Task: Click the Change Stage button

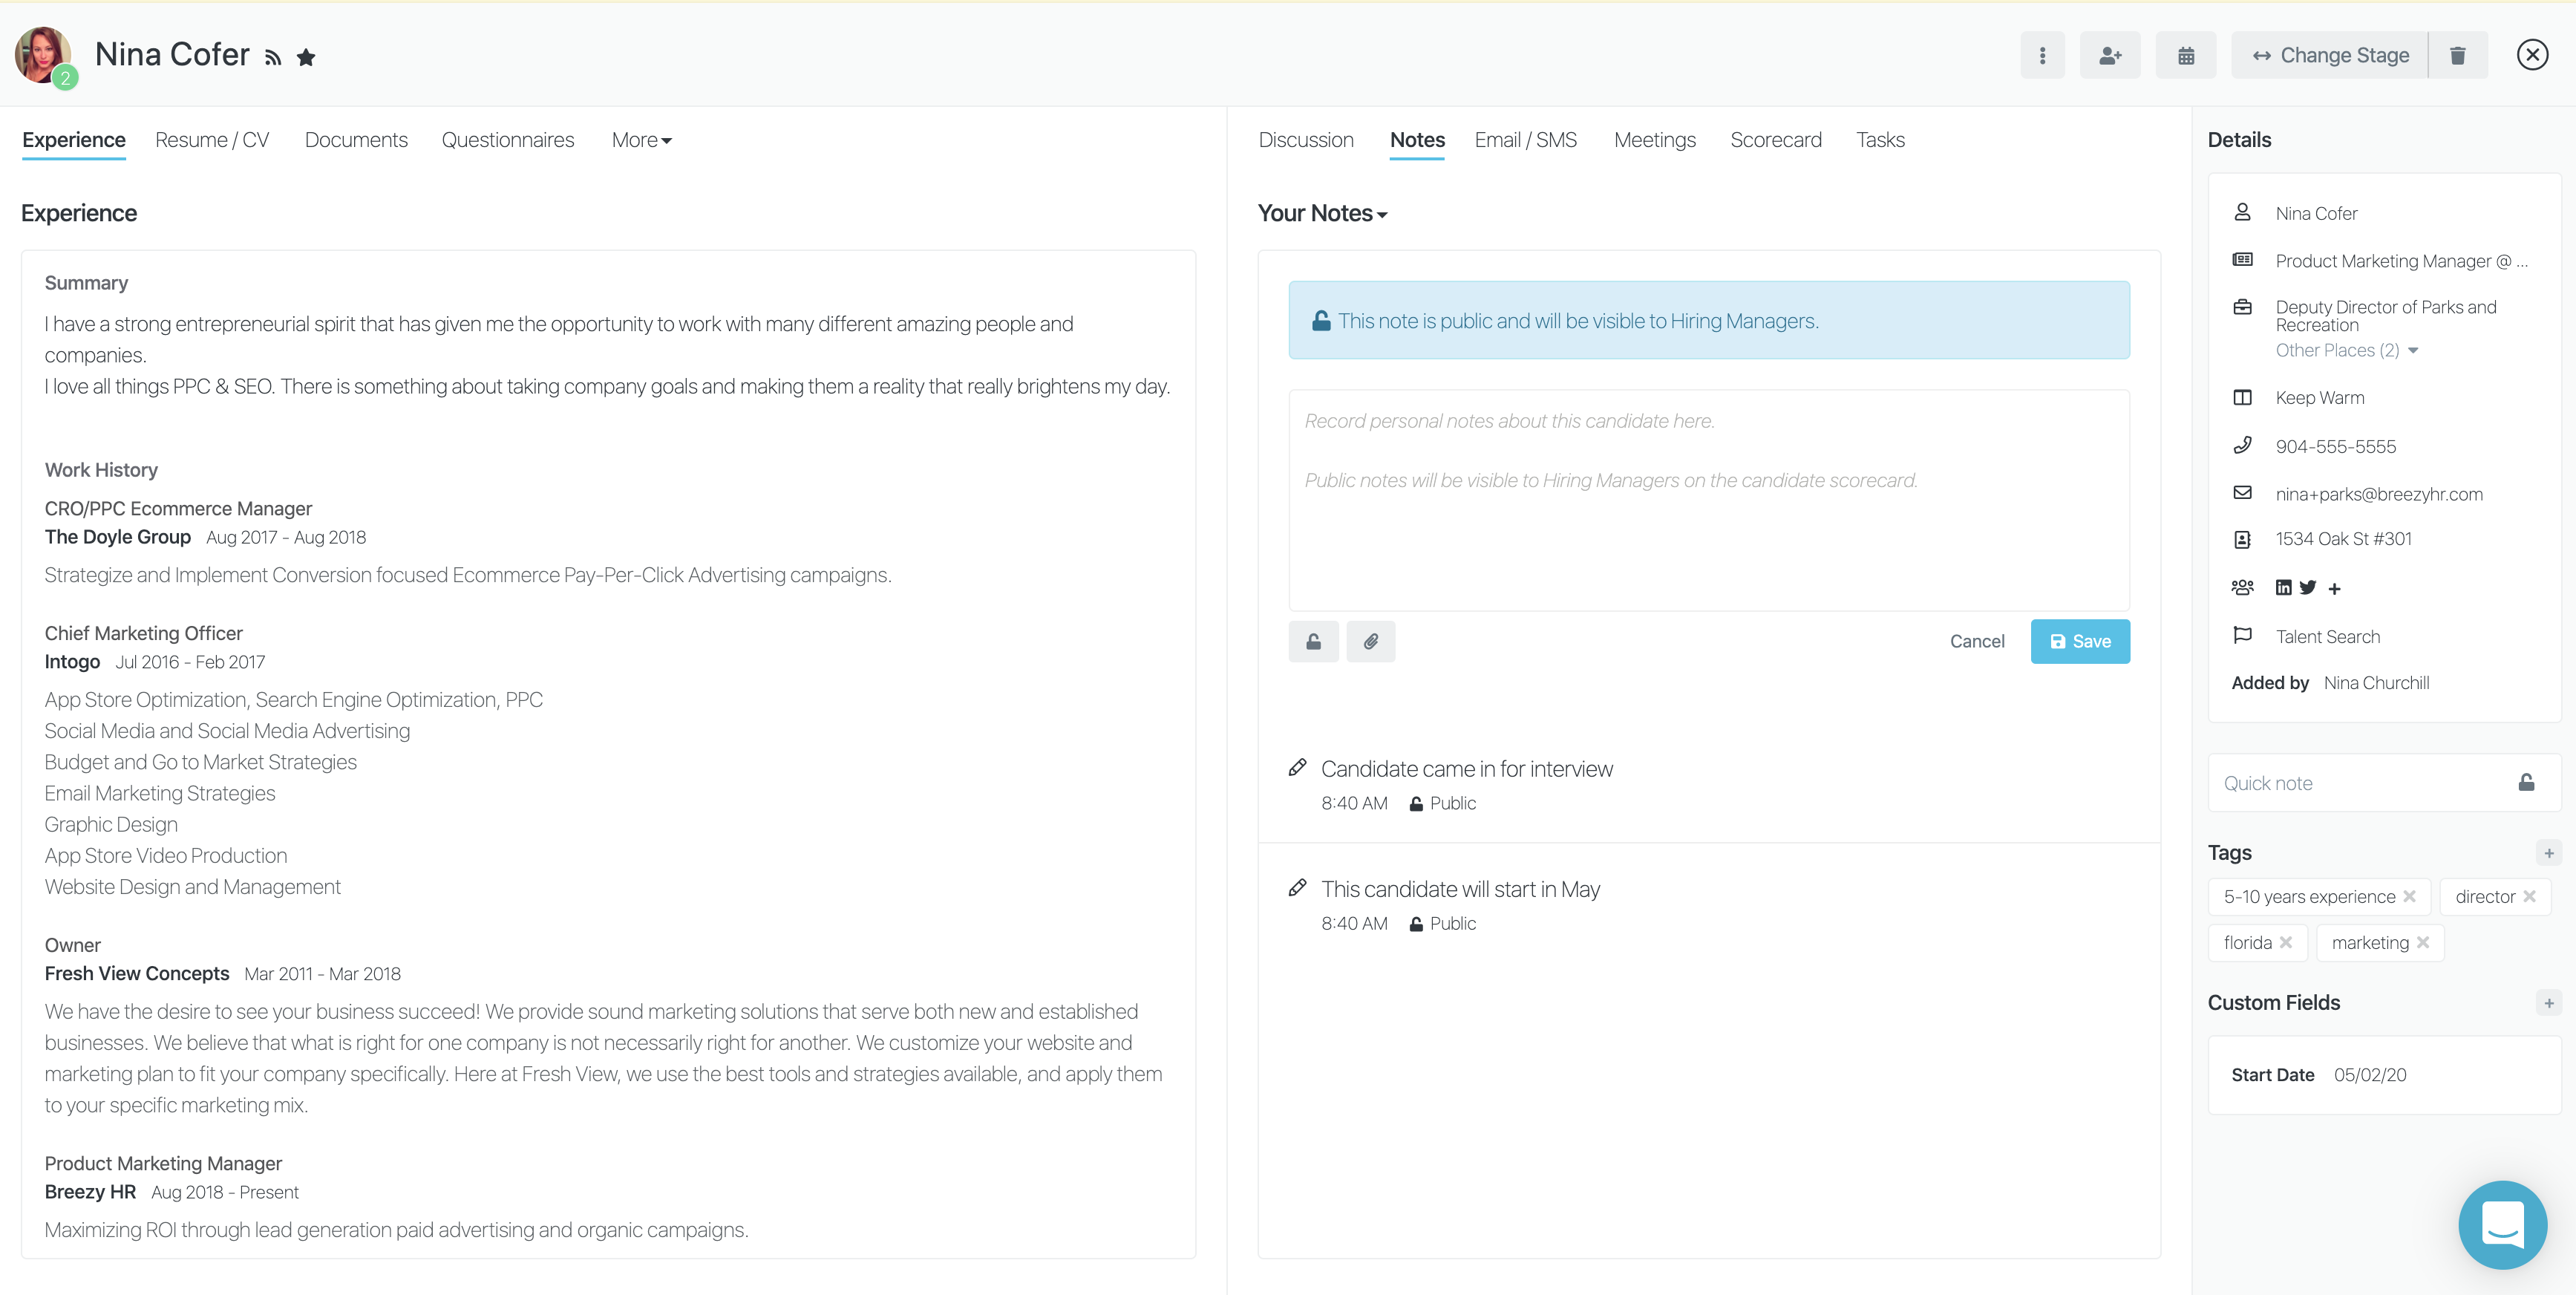Action: click(2330, 56)
